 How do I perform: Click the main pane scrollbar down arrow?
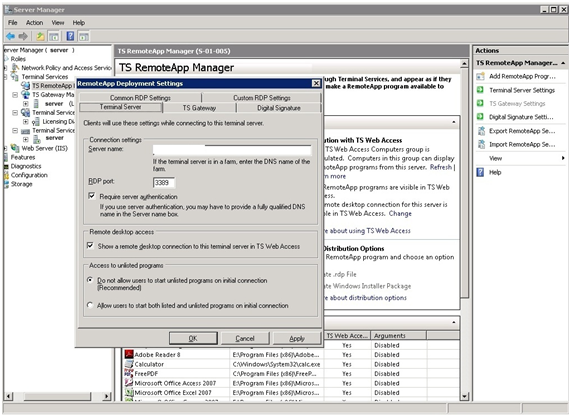tap(464, 396)
